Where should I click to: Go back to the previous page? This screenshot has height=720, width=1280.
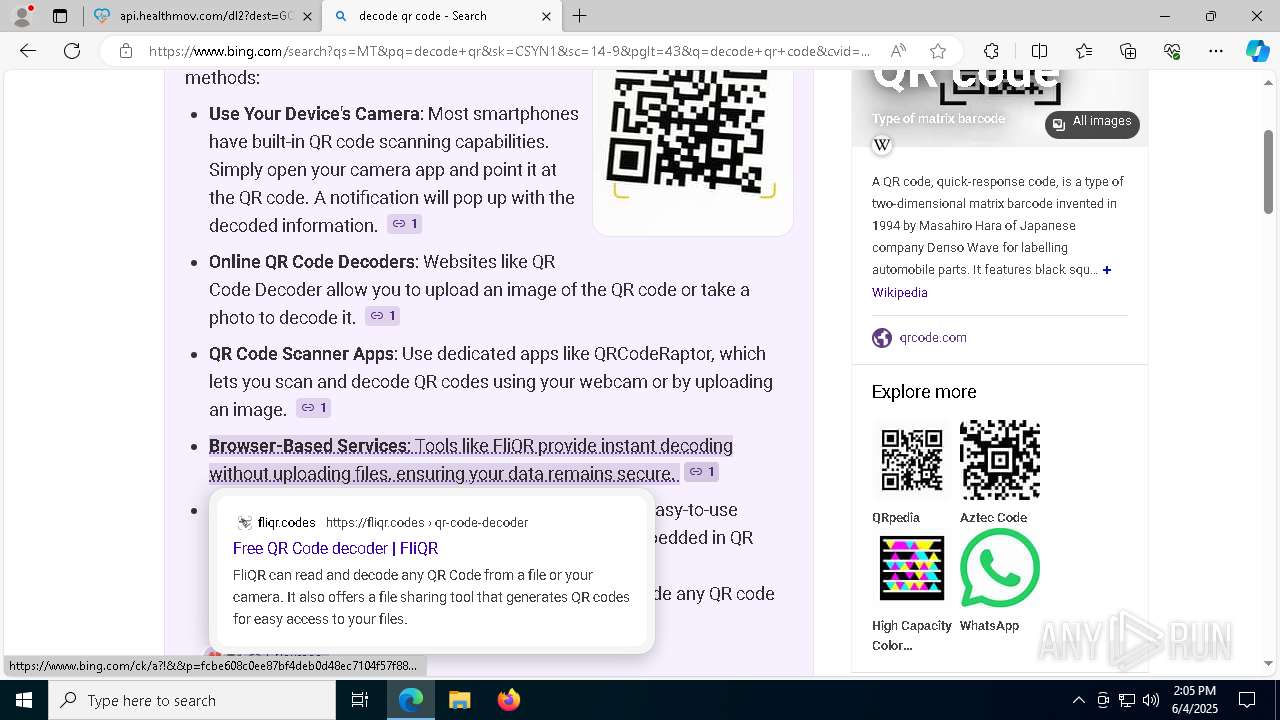[x=28, y=51]
